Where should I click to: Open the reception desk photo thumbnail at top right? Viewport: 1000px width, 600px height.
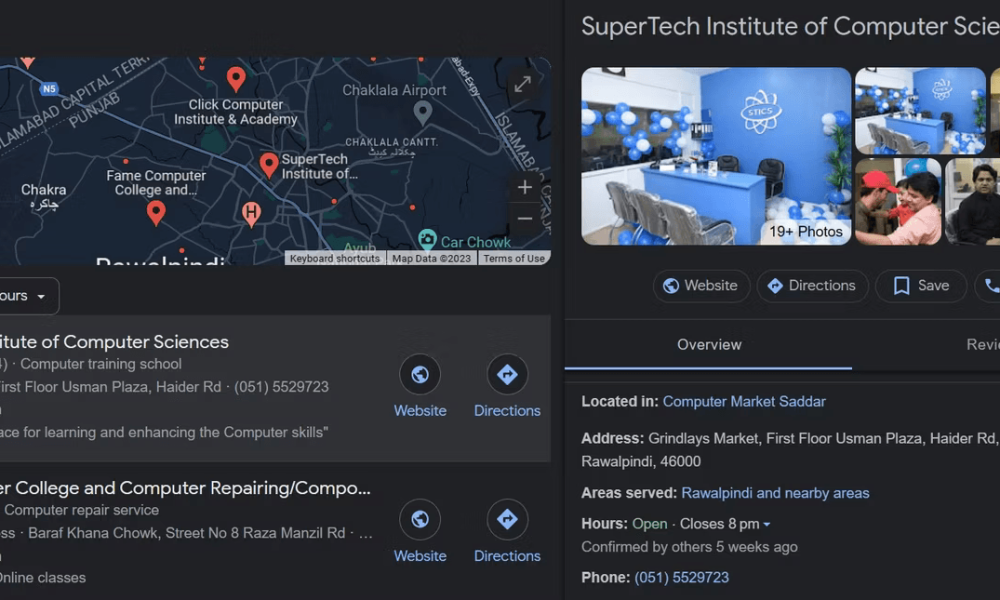click(920, 111)
